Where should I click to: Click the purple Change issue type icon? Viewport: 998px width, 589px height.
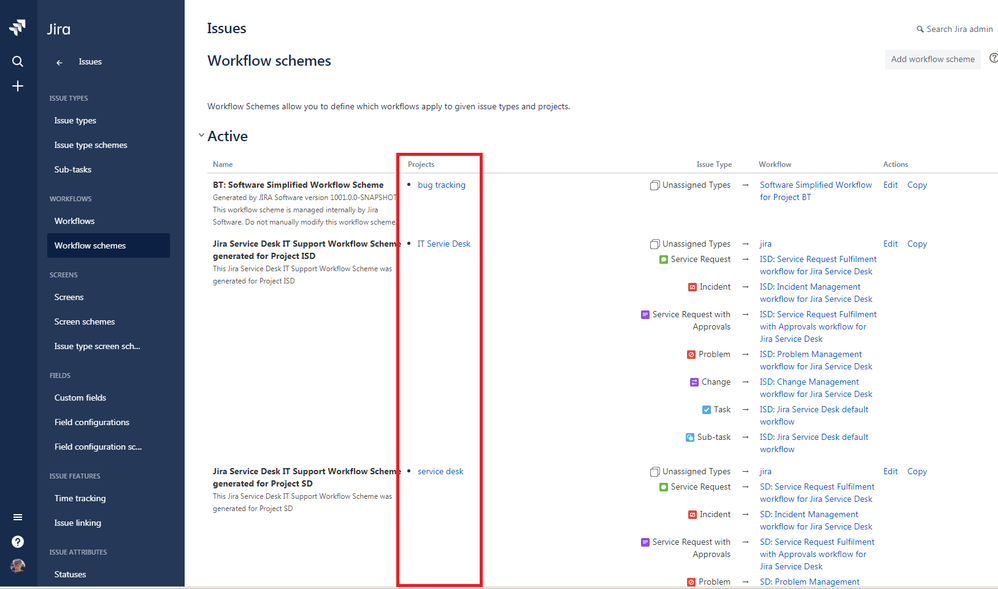694,382
